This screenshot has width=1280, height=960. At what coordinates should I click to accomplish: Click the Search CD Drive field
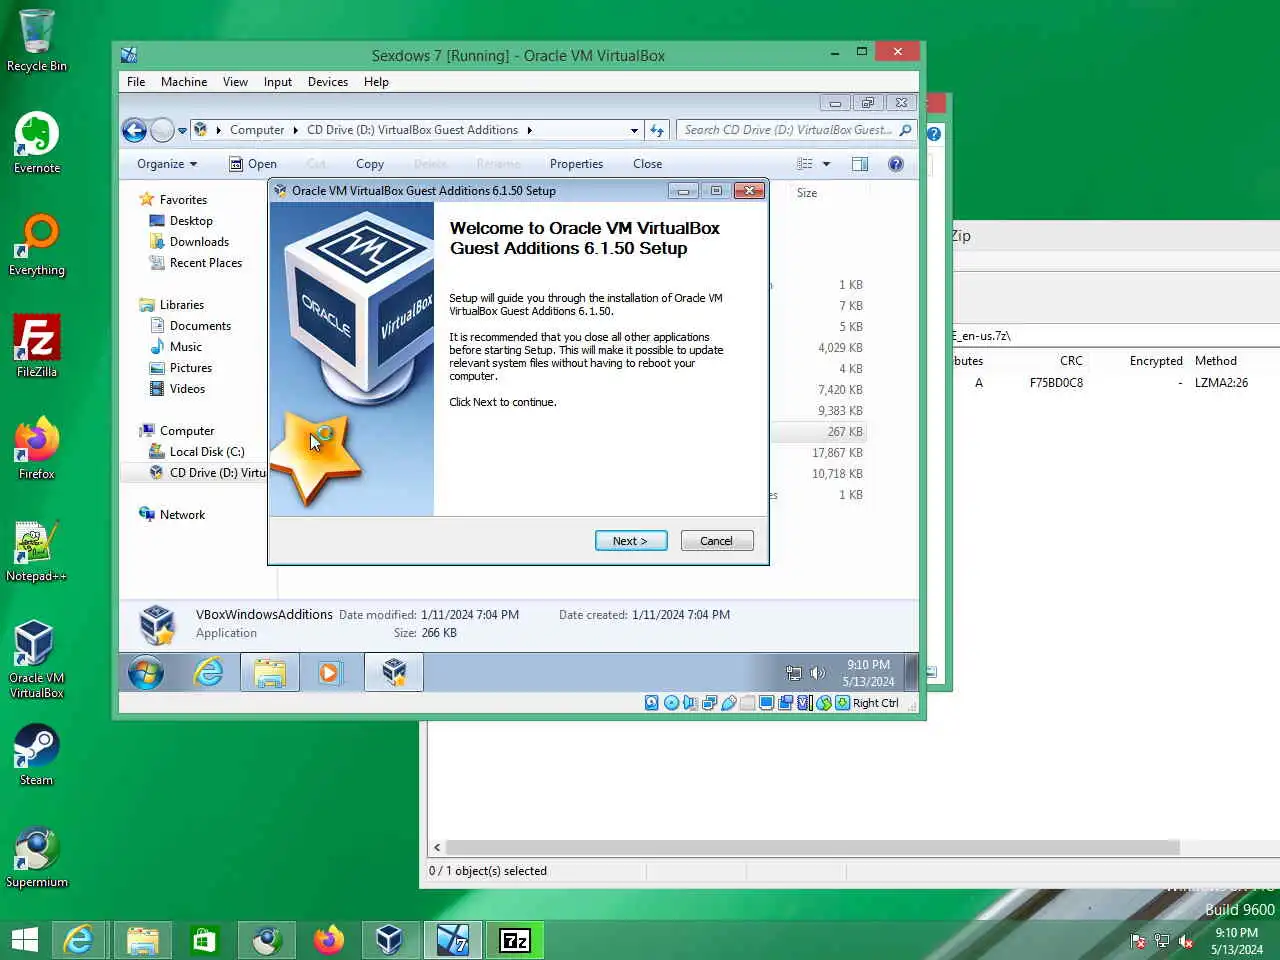click(796, 130)
